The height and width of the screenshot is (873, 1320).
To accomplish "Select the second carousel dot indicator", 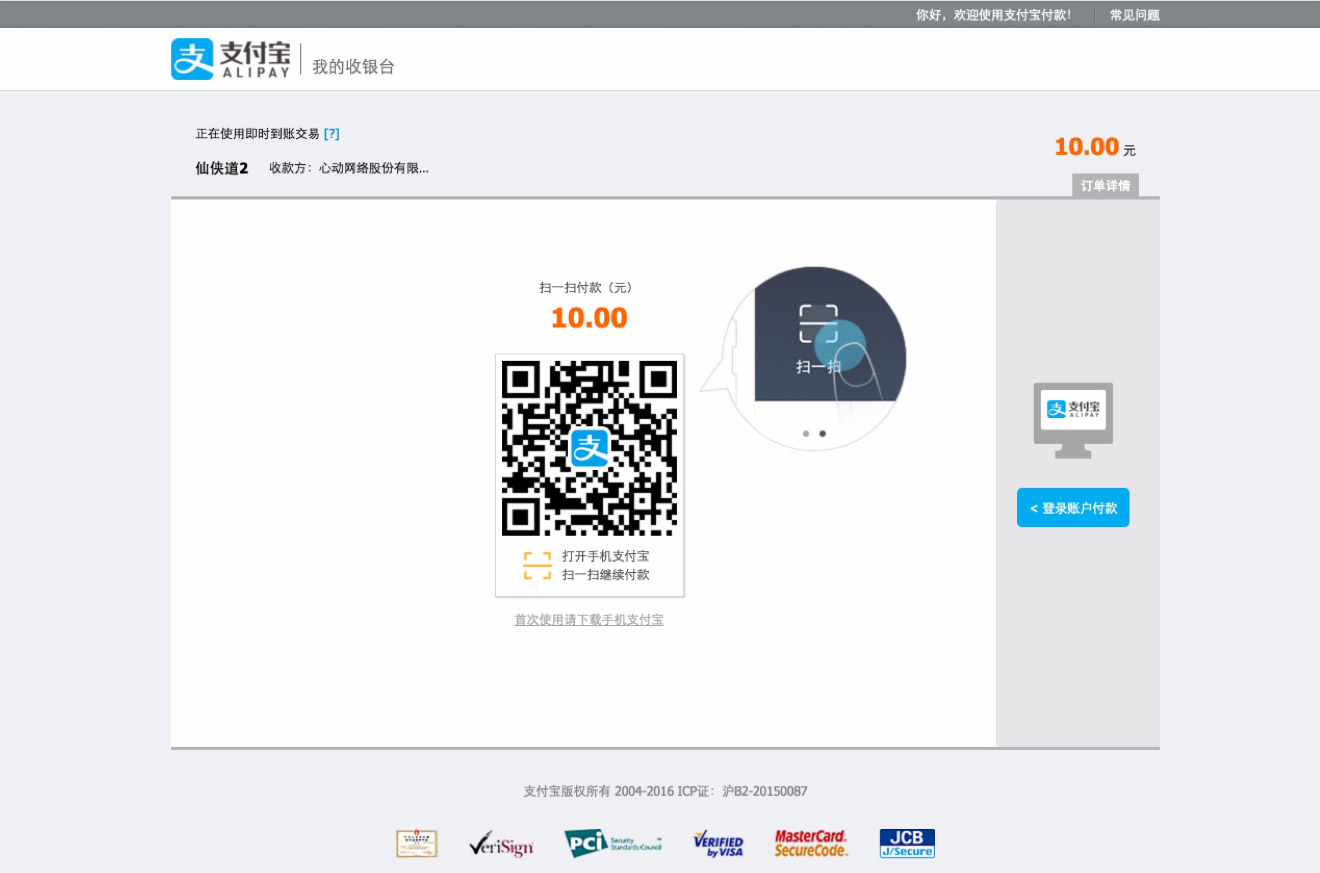I will pos(822,434).
